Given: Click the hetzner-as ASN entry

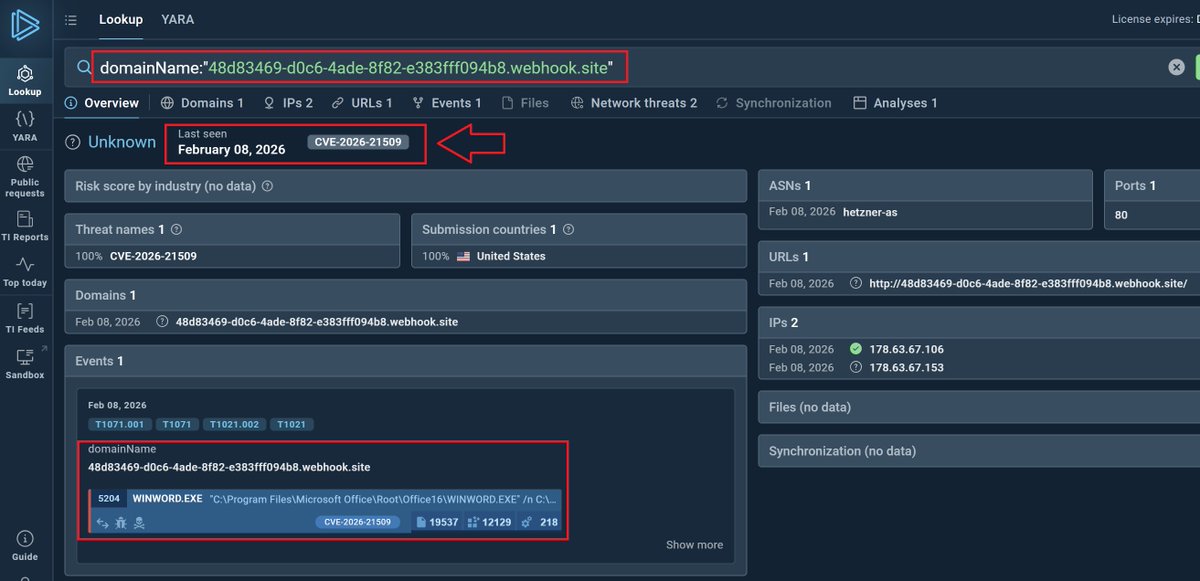Looking at the screenshot, I should click(870, 212).
